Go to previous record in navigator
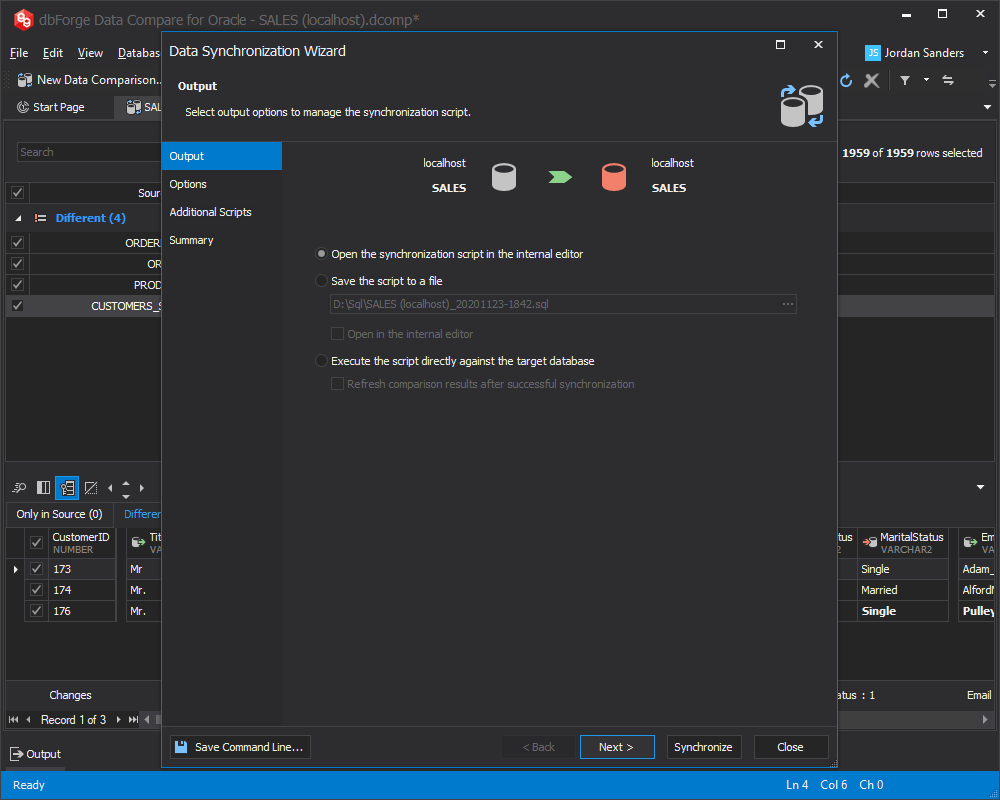Screen dimensions: 1000x800 pos(28,720)
